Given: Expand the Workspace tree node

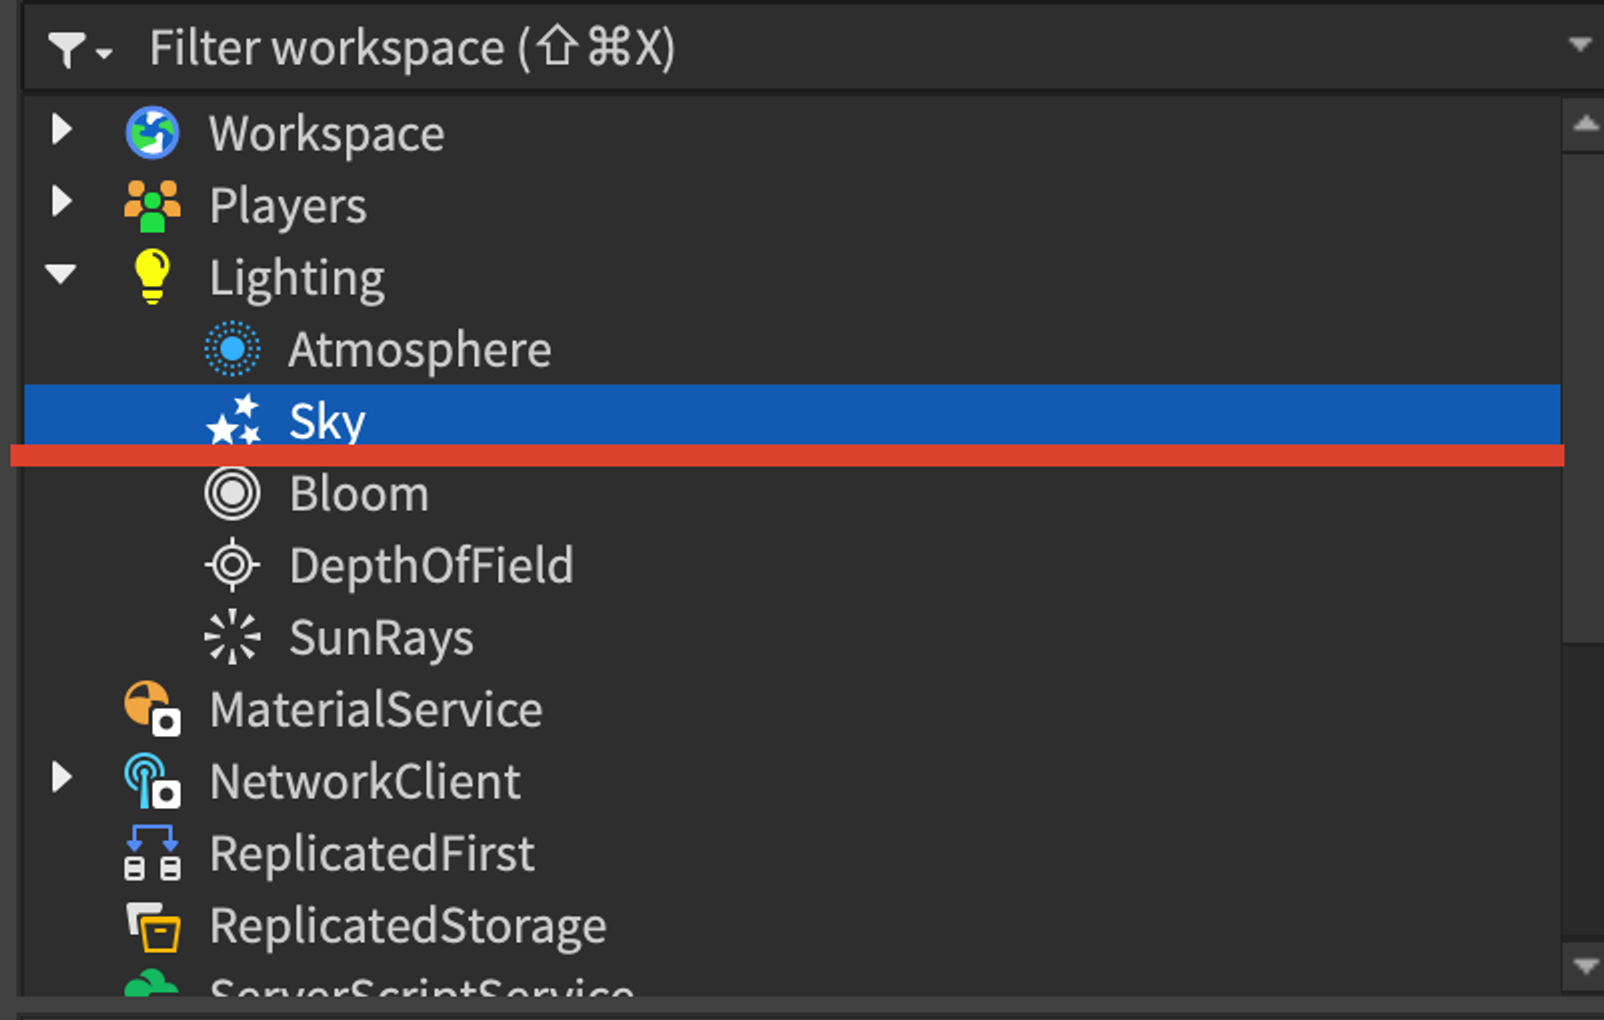Looking at the screenshot, I should coord(62,129).
